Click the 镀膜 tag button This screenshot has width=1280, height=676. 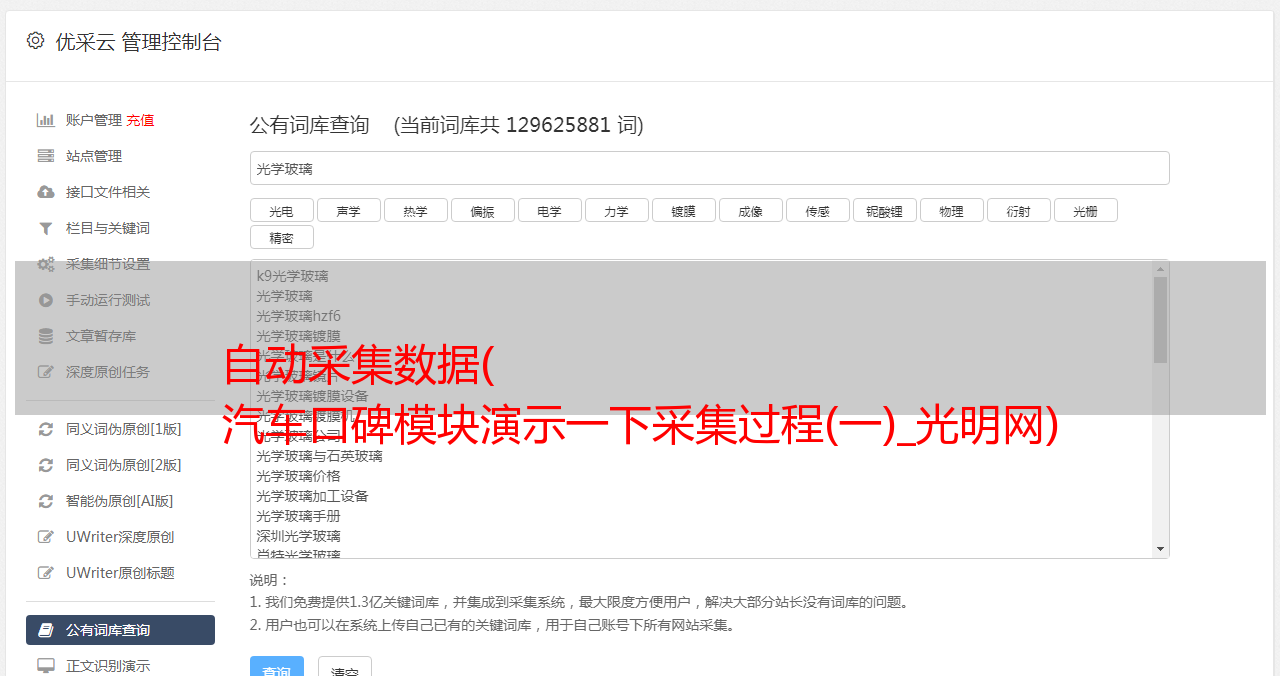click(684, 210)
